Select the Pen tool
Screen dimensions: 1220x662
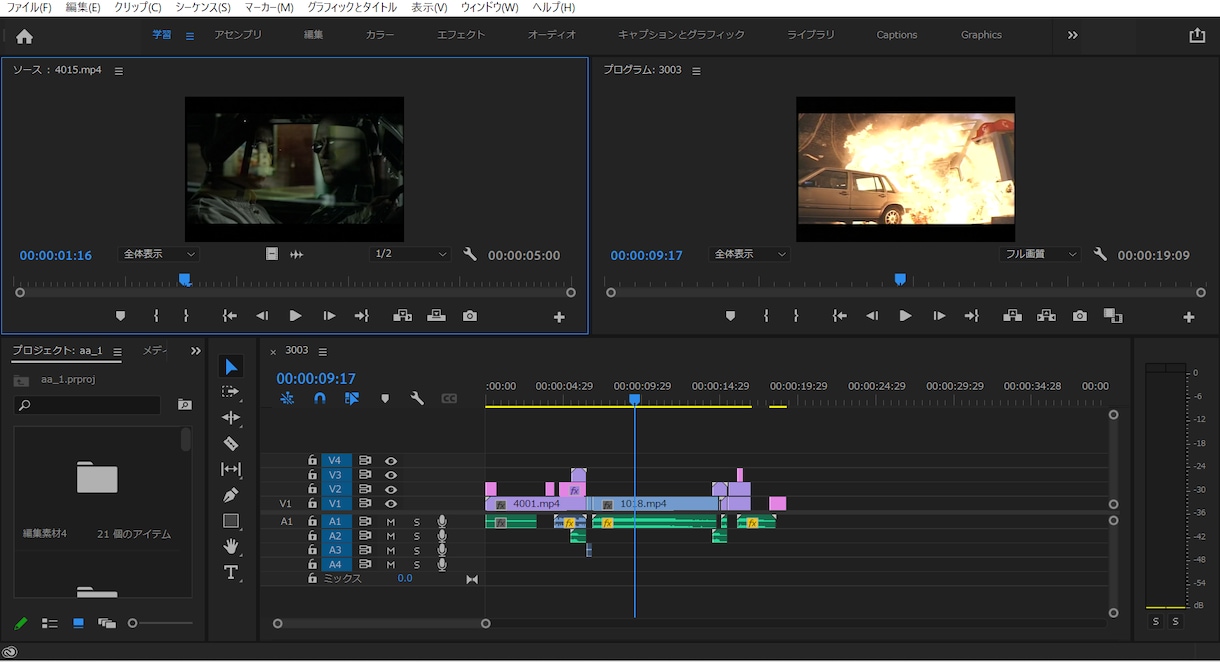(x=231, y=495)
